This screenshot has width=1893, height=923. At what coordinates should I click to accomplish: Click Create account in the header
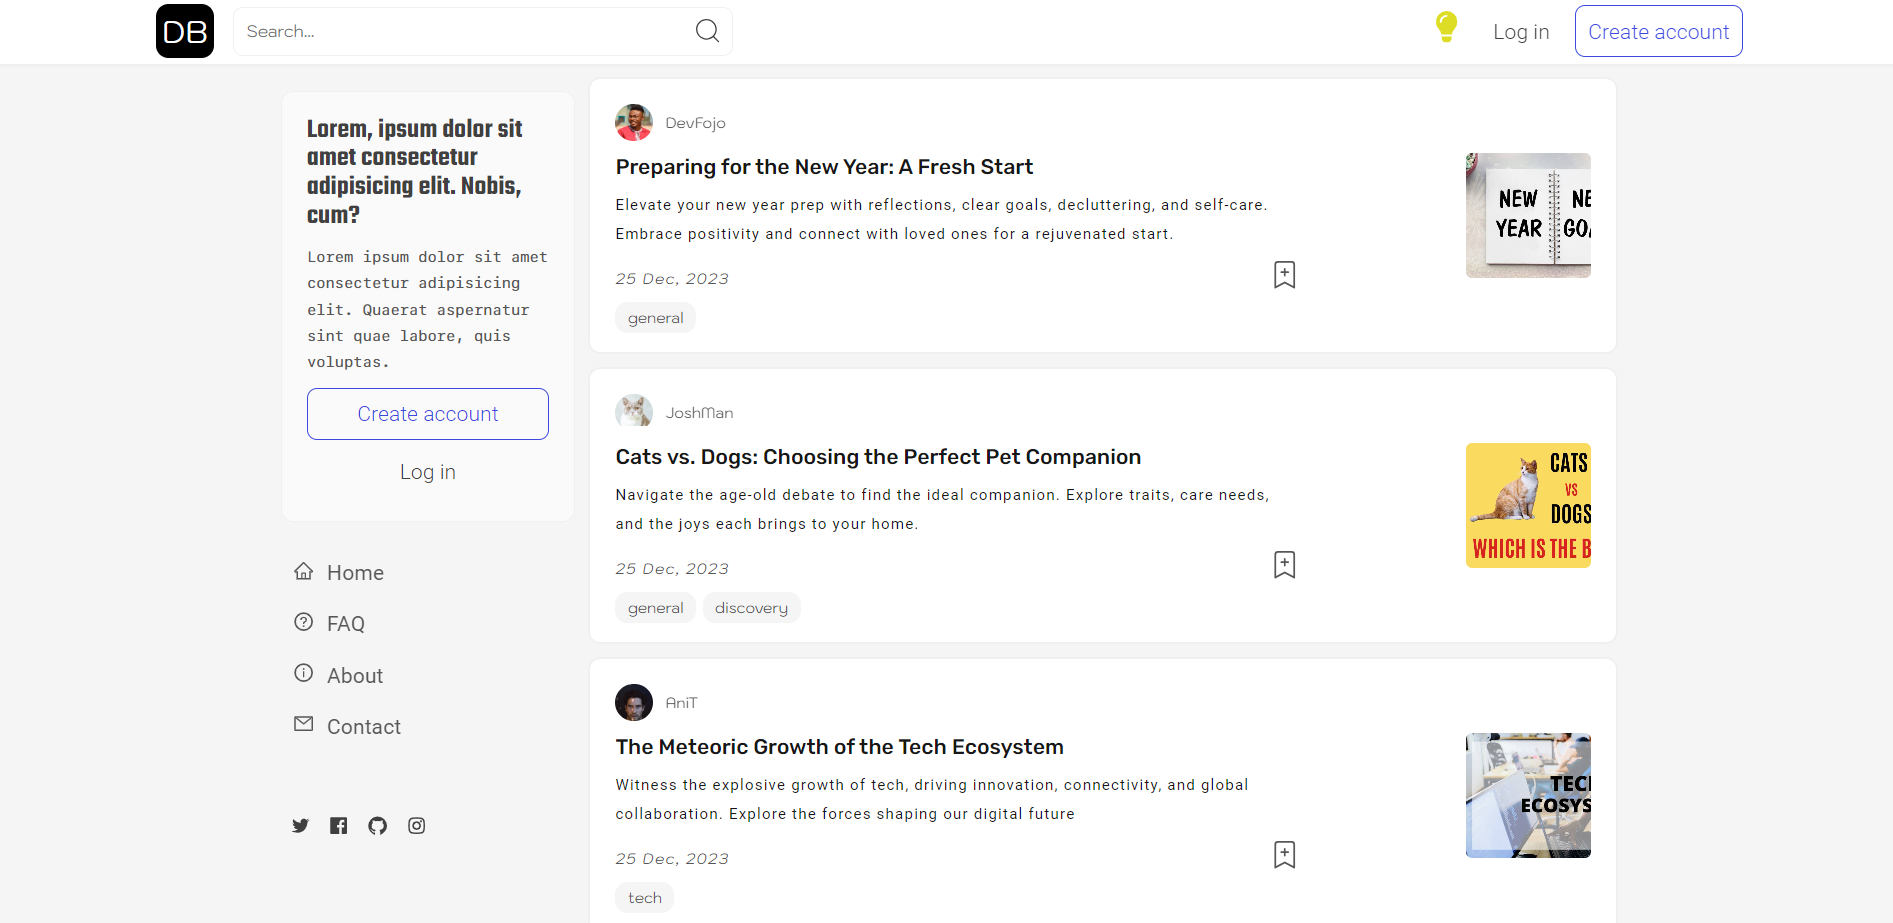[x=1658, y=31]
